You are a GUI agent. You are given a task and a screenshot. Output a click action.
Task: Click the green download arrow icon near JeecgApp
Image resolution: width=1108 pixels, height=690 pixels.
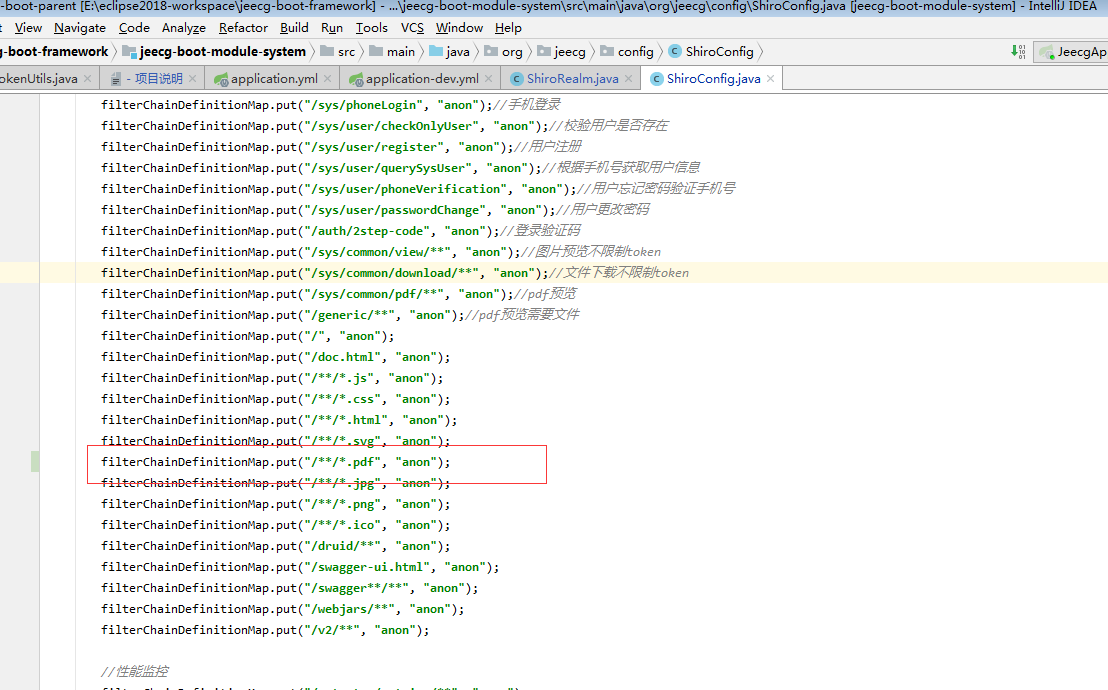1016,51
